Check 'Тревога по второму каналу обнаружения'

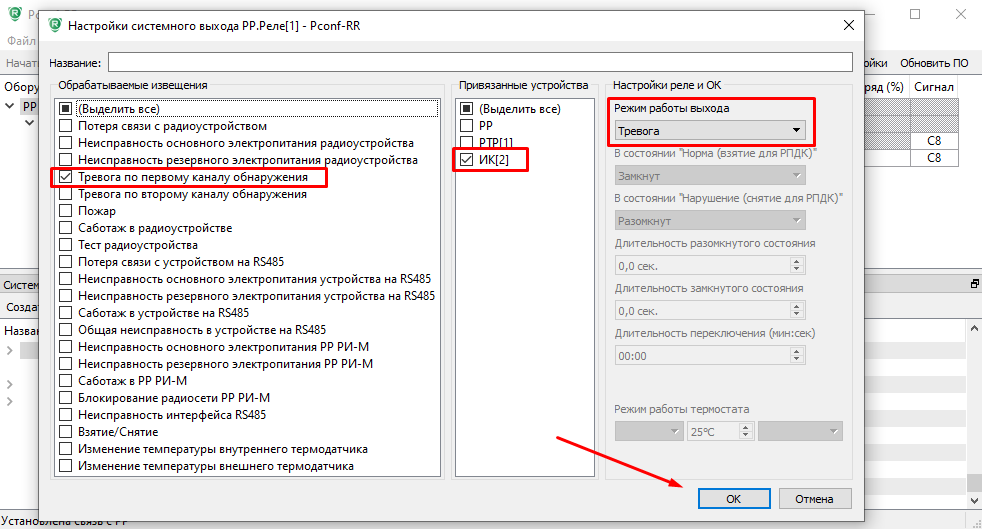point(66,194)
